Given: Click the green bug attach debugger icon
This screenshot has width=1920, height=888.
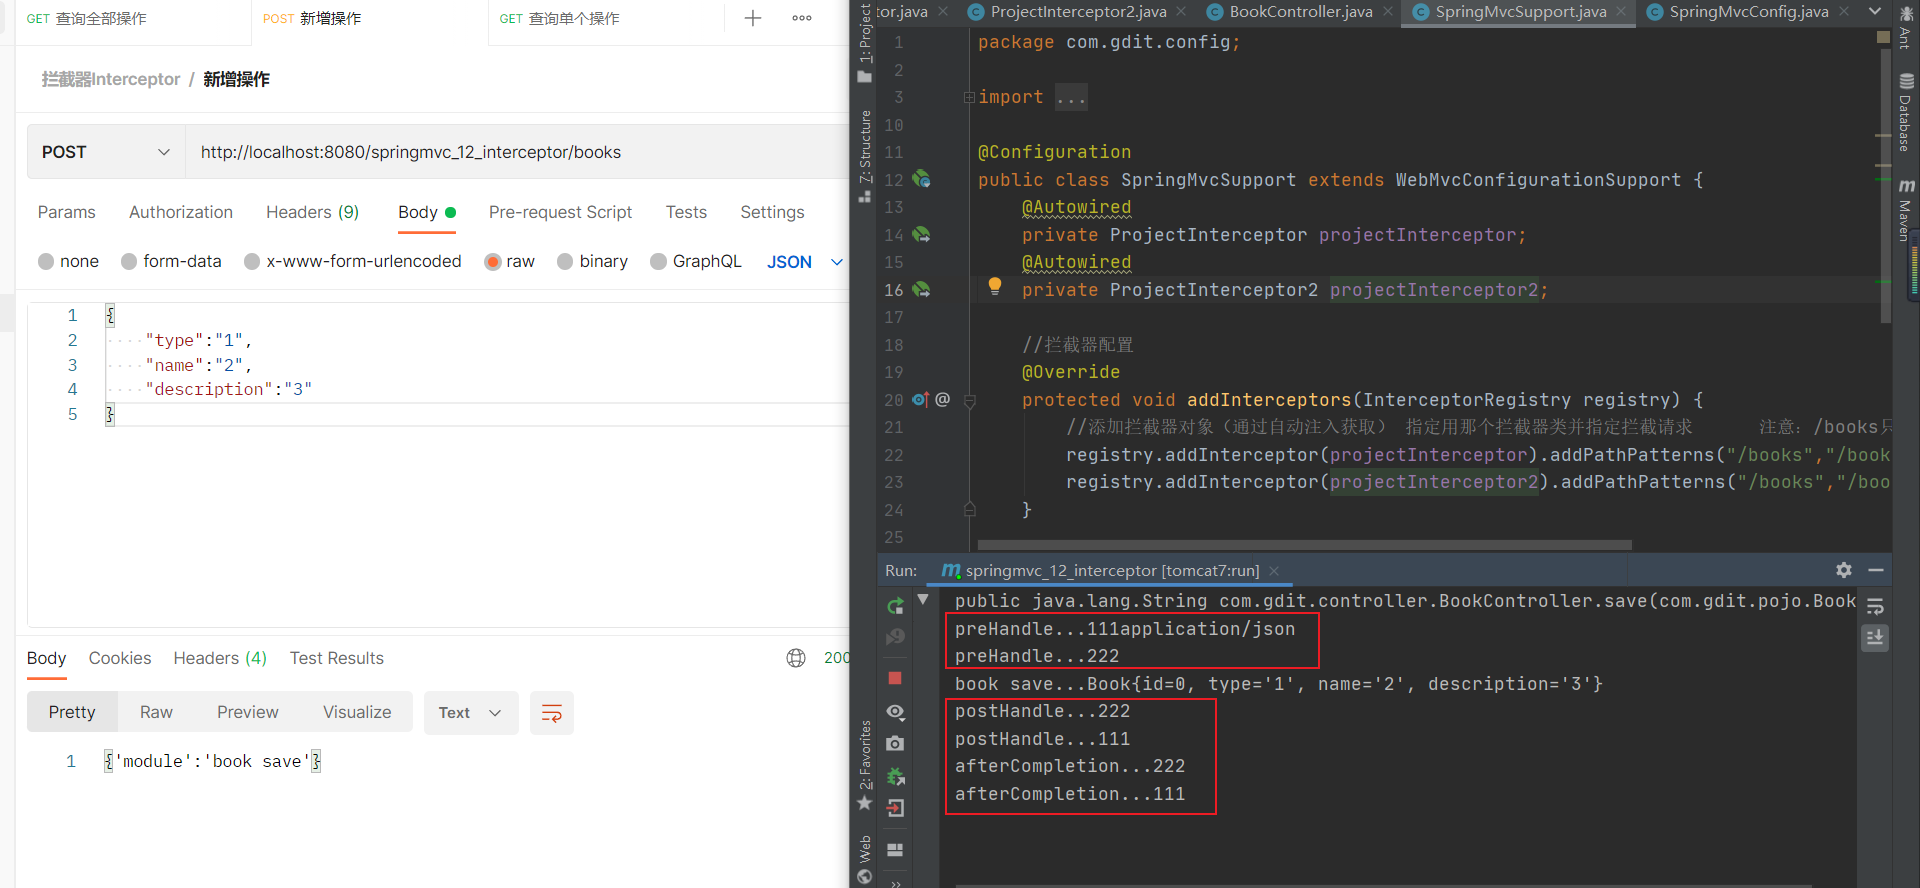Looking at the screenshot, I should click(x=896, y=776).
